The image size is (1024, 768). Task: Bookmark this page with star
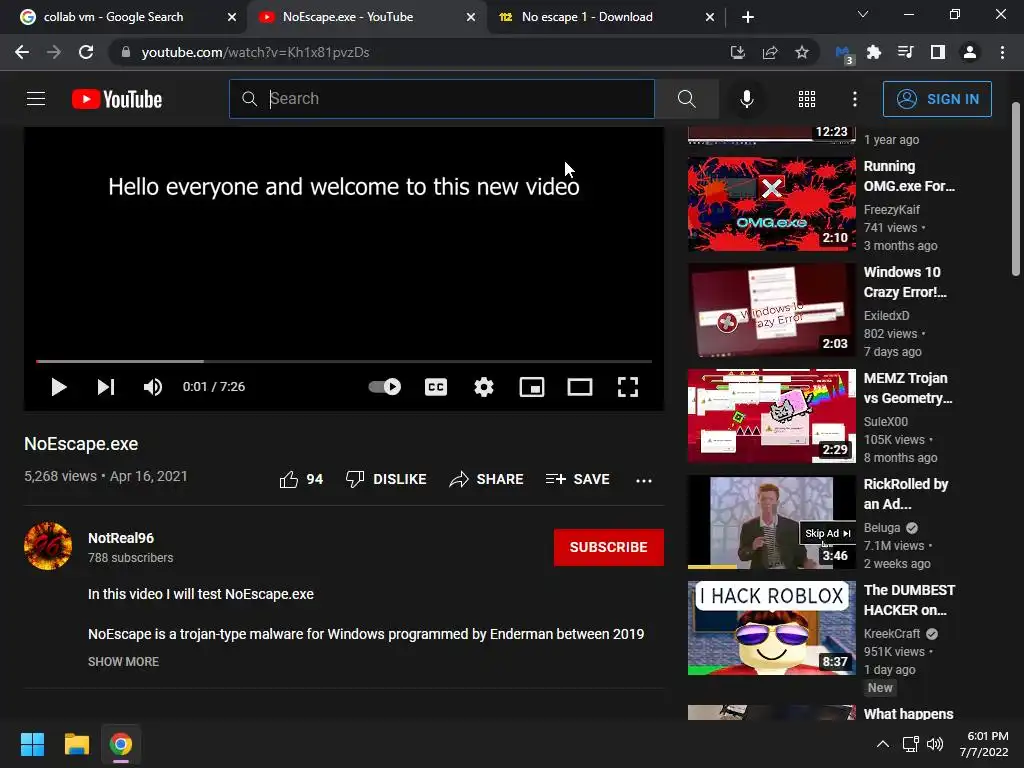point(802,52)
